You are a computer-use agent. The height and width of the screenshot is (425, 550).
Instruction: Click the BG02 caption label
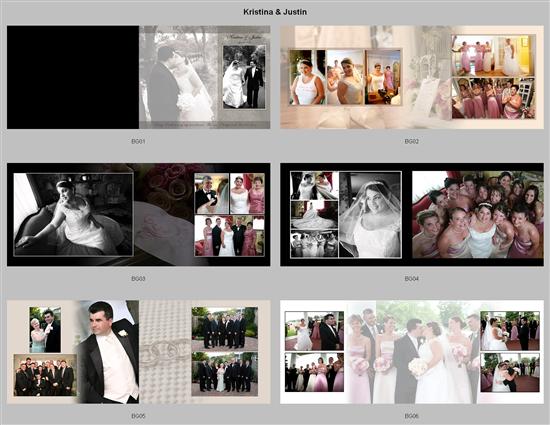click(x=411, y=141)
